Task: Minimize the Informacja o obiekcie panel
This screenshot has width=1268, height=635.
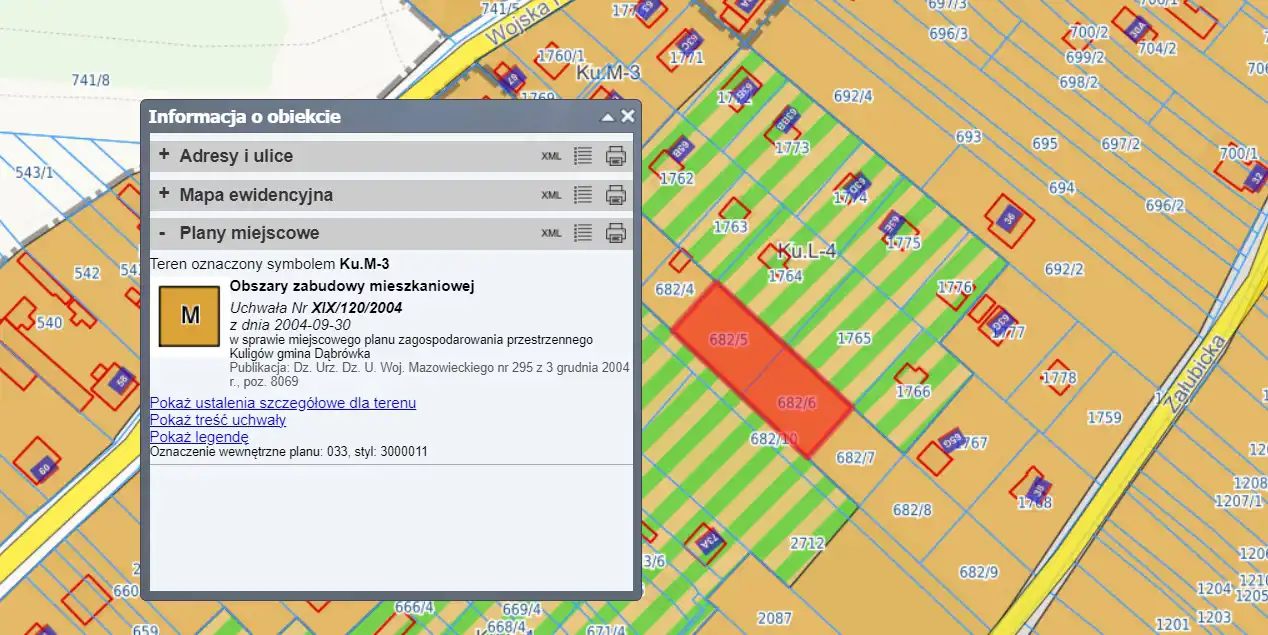Action: [x=607, y=117]
